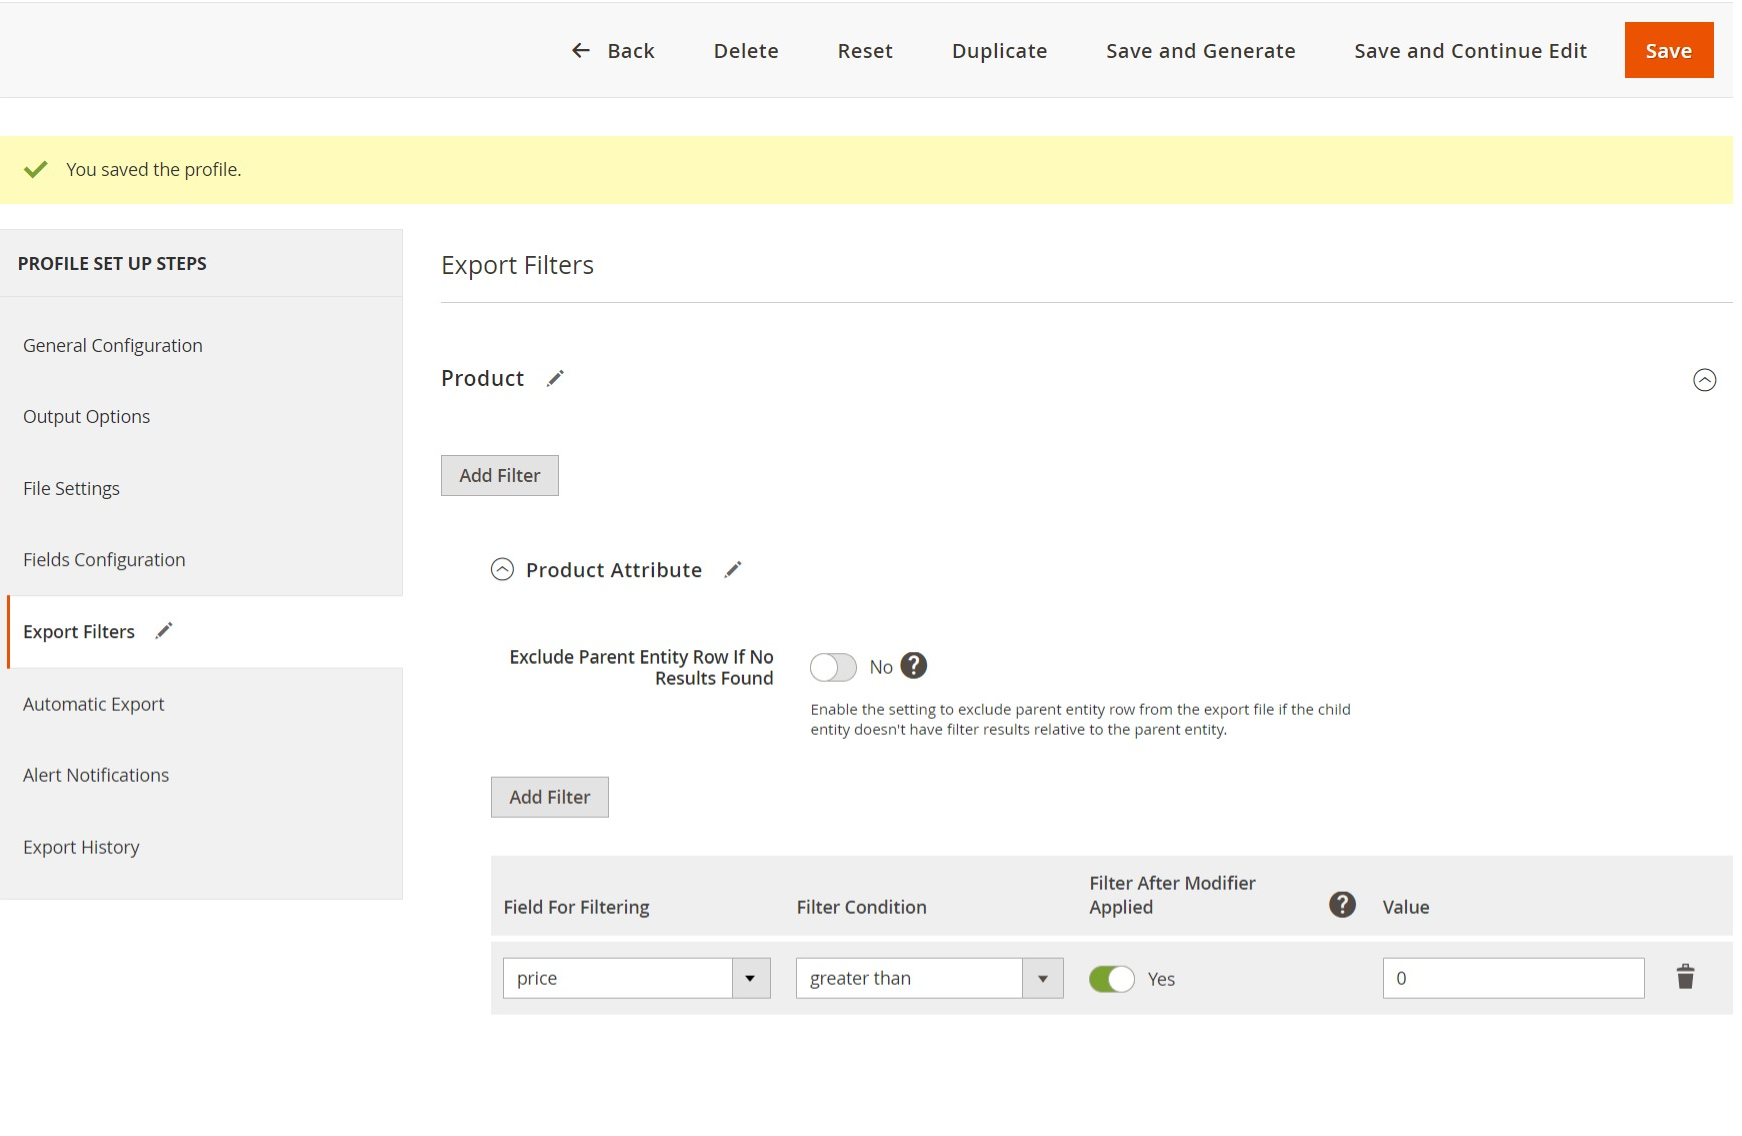The height and width of the screenshot is (1136, 1742).
Task: Click the green checkmark in saved message
Action: [x=36, y=169]
